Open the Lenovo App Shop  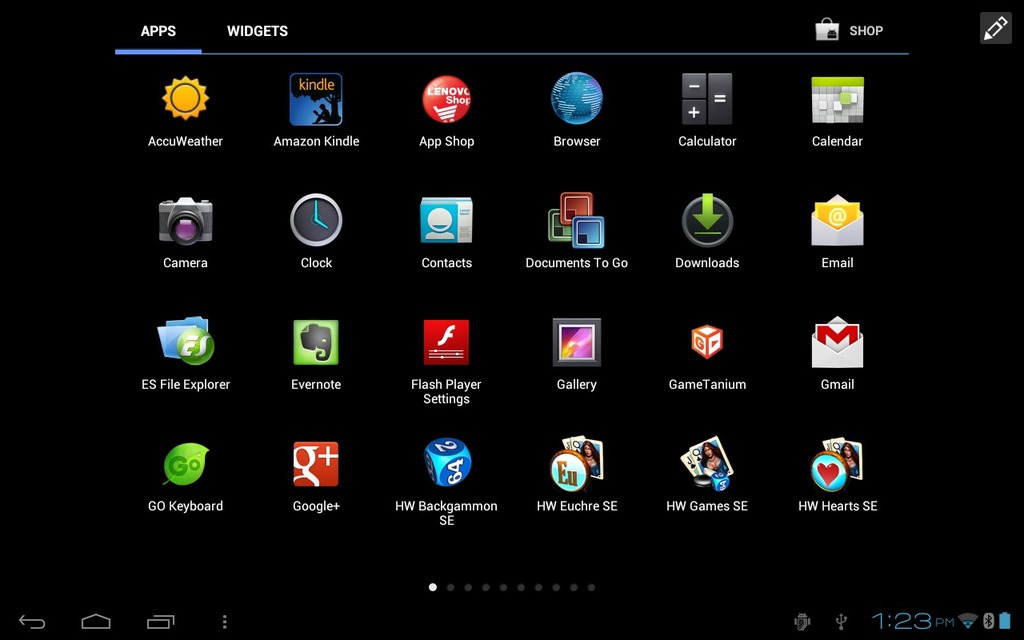coord(447,99)
